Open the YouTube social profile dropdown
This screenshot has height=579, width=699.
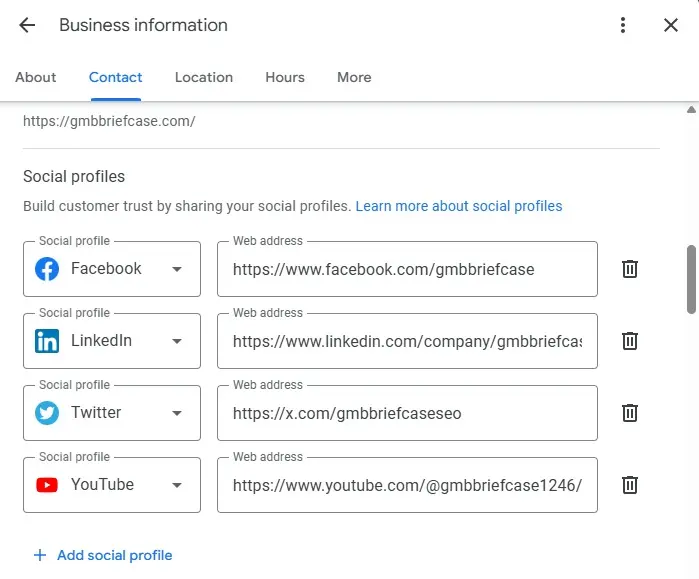[112, 485]
